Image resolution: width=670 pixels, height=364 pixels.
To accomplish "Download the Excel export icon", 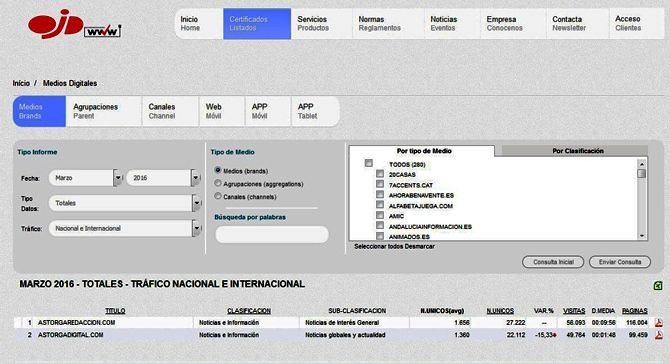I will pos(658,286).
